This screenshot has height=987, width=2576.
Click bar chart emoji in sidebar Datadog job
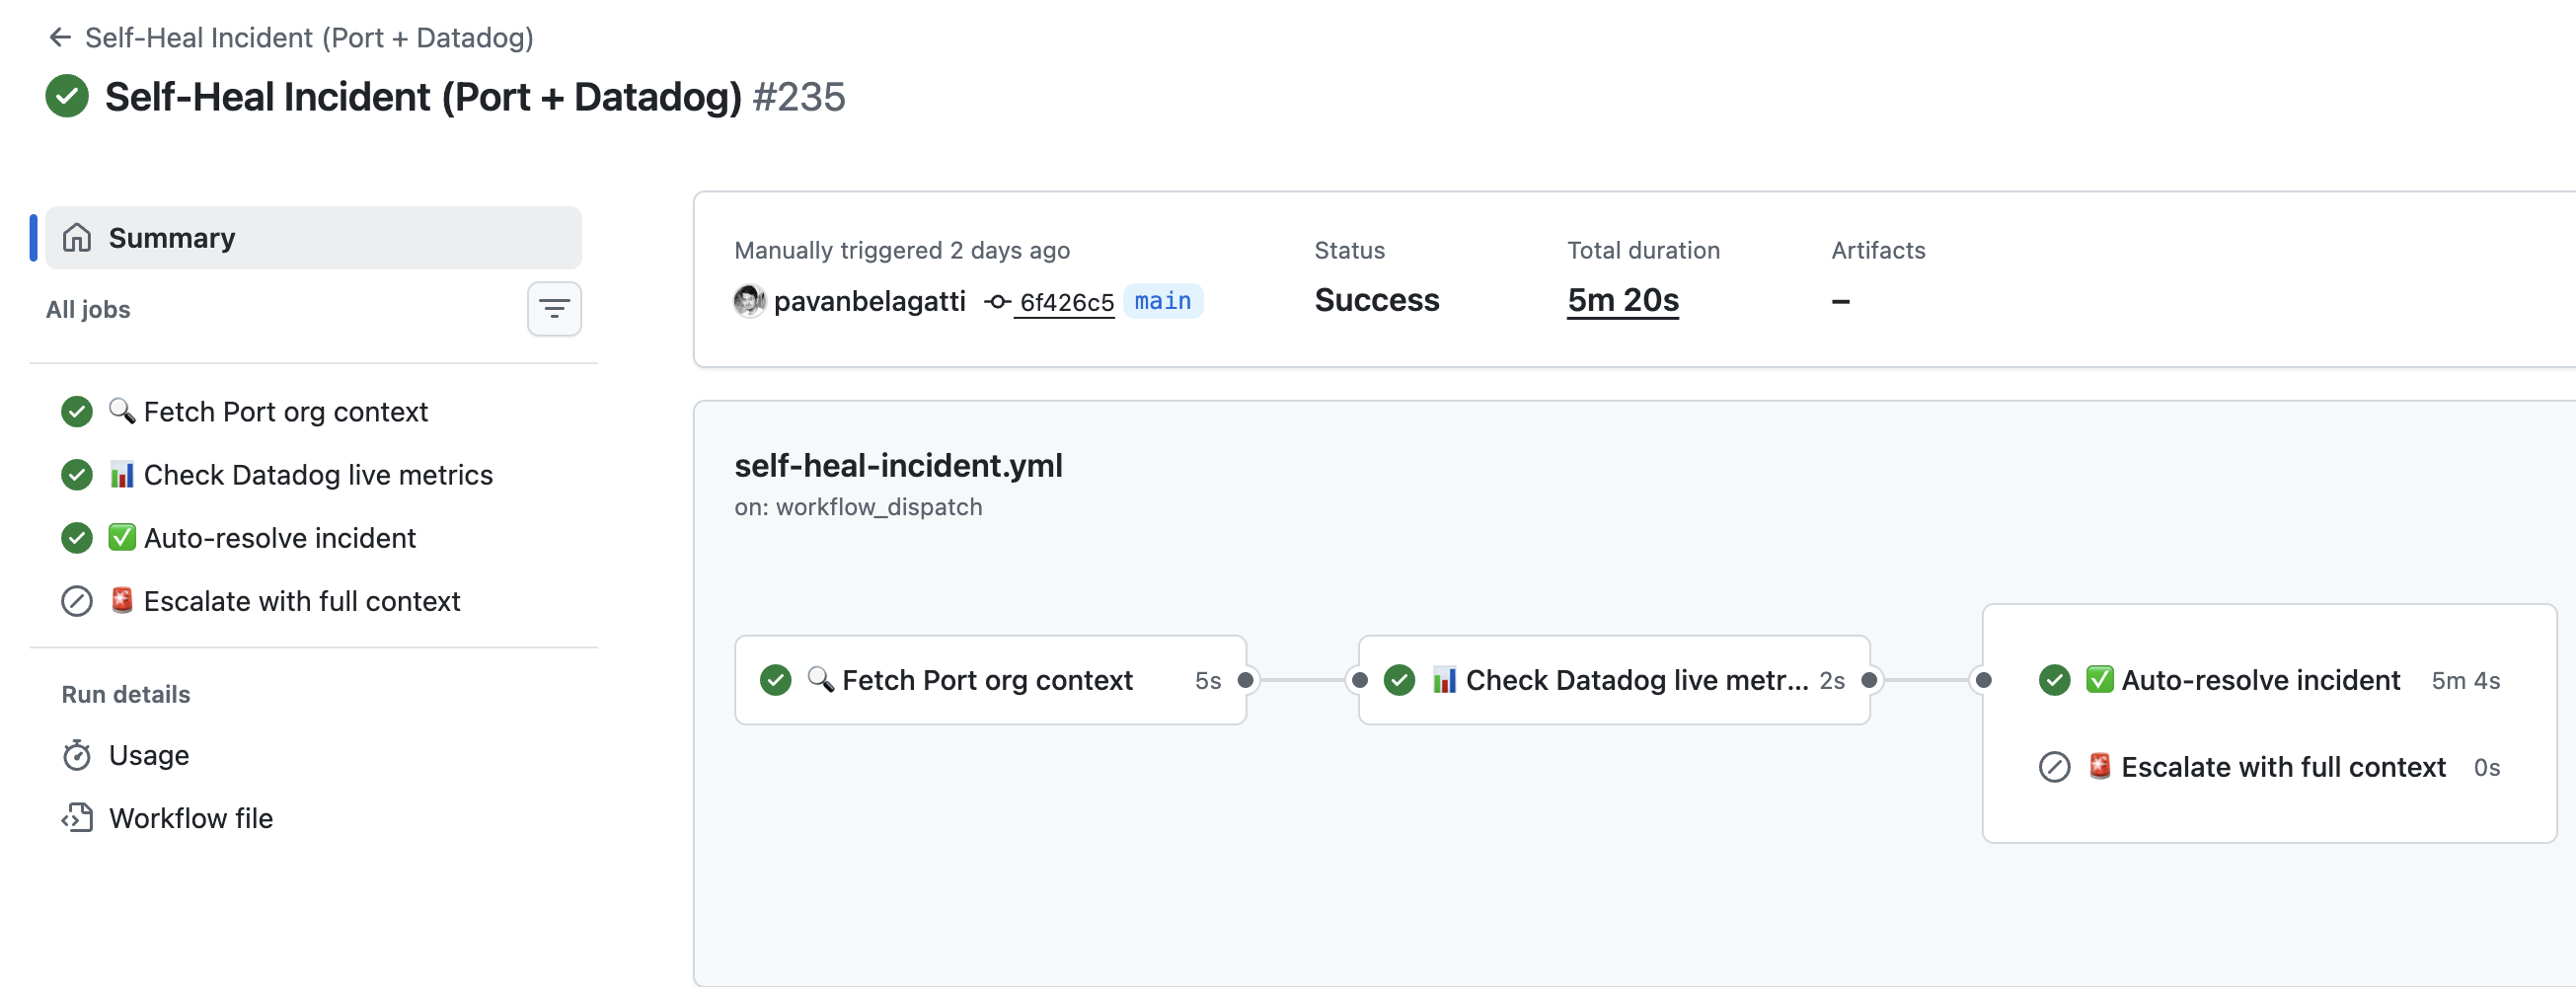[122, 474]
